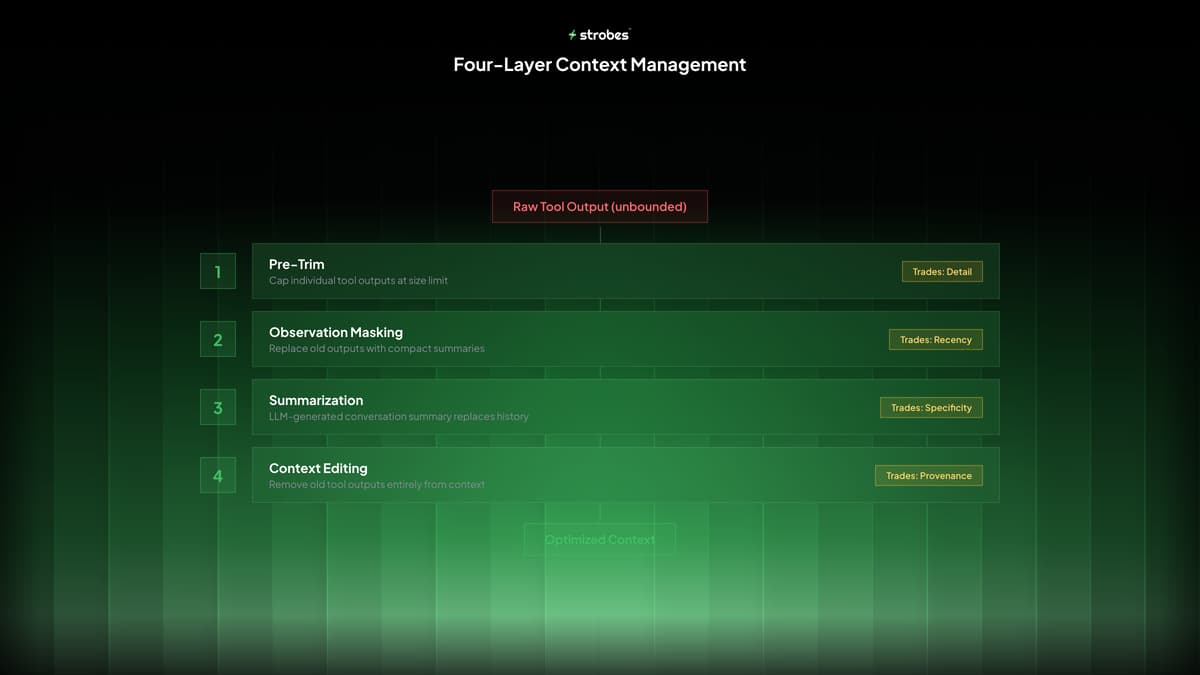The width and height of the screenshot is (1200, 675).
Task: Click the 'Optimized Context' box
Action: point(600,539)
